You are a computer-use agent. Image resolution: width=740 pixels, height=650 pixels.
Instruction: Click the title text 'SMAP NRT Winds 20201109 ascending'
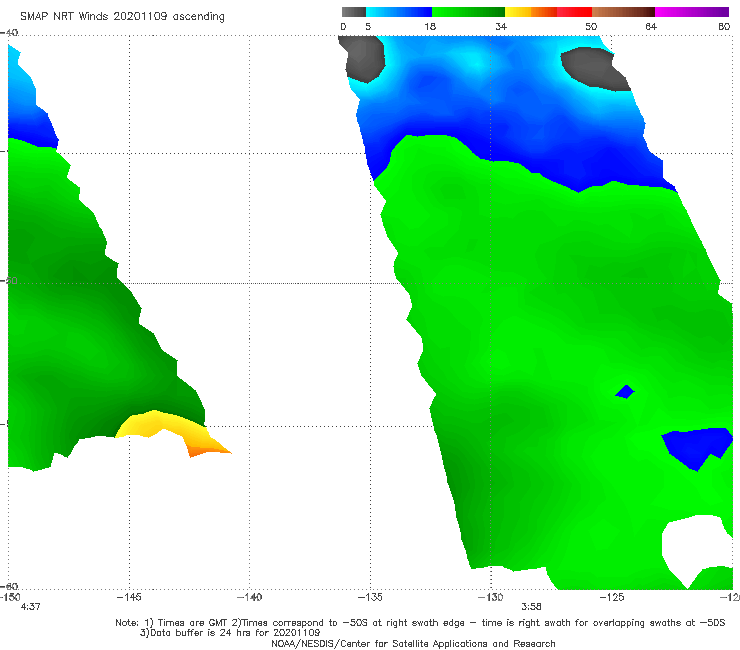(122, 17)
